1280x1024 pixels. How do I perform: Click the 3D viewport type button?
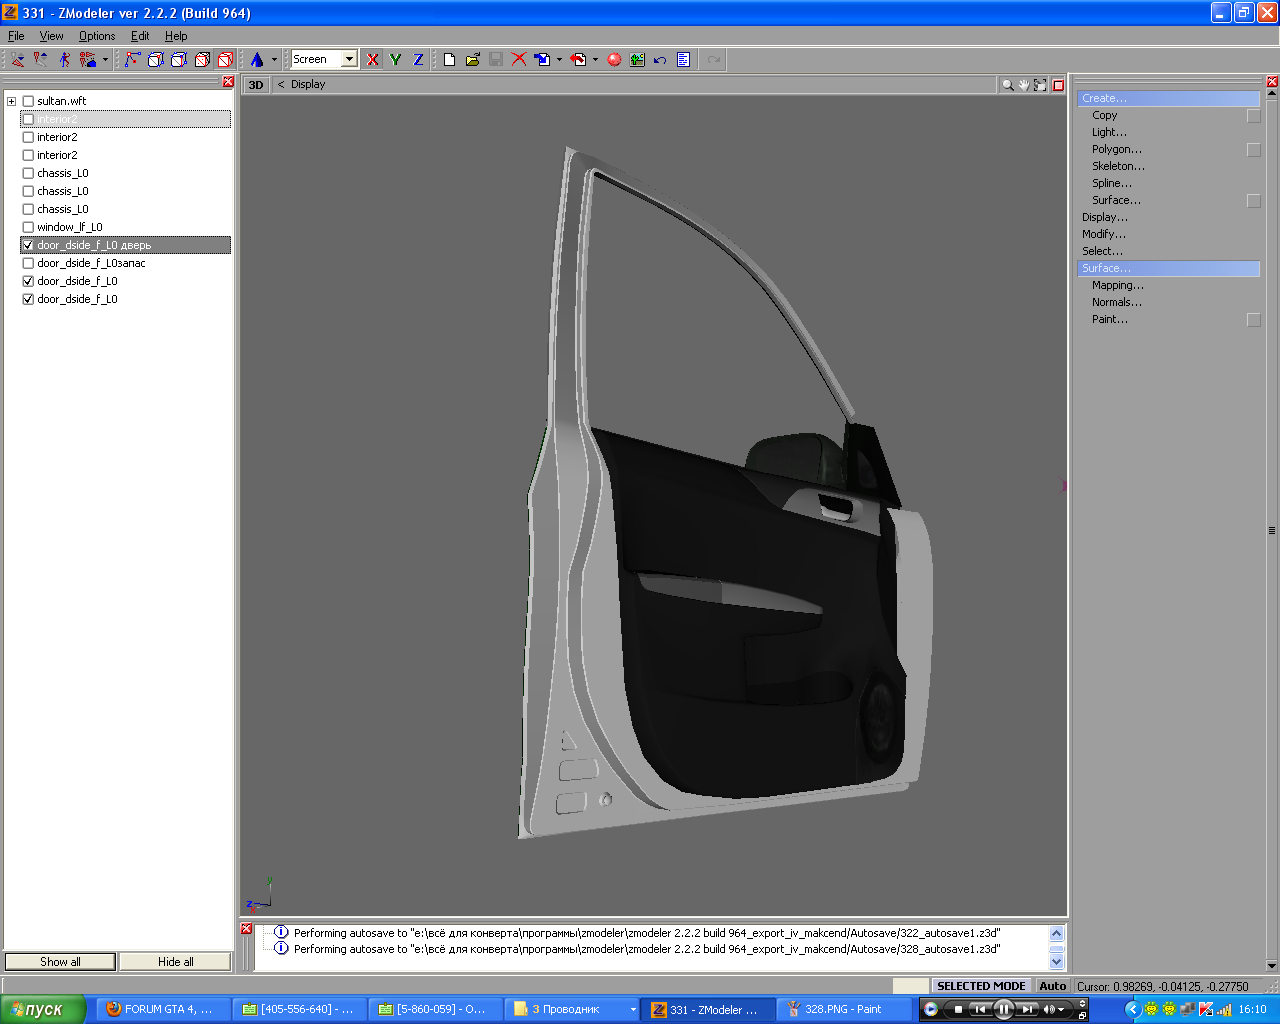pyautogui.click(x=256, y=85)
